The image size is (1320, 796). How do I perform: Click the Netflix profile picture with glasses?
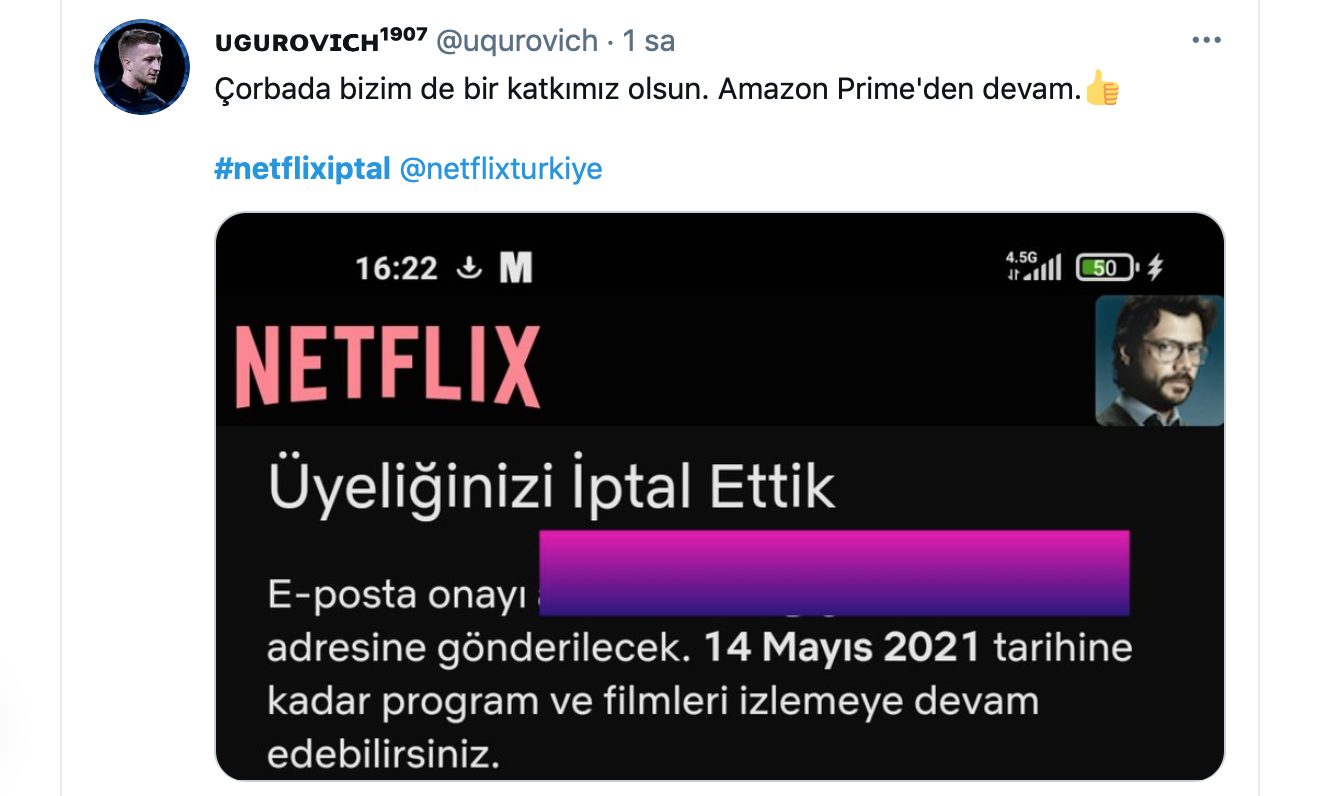1159,361
